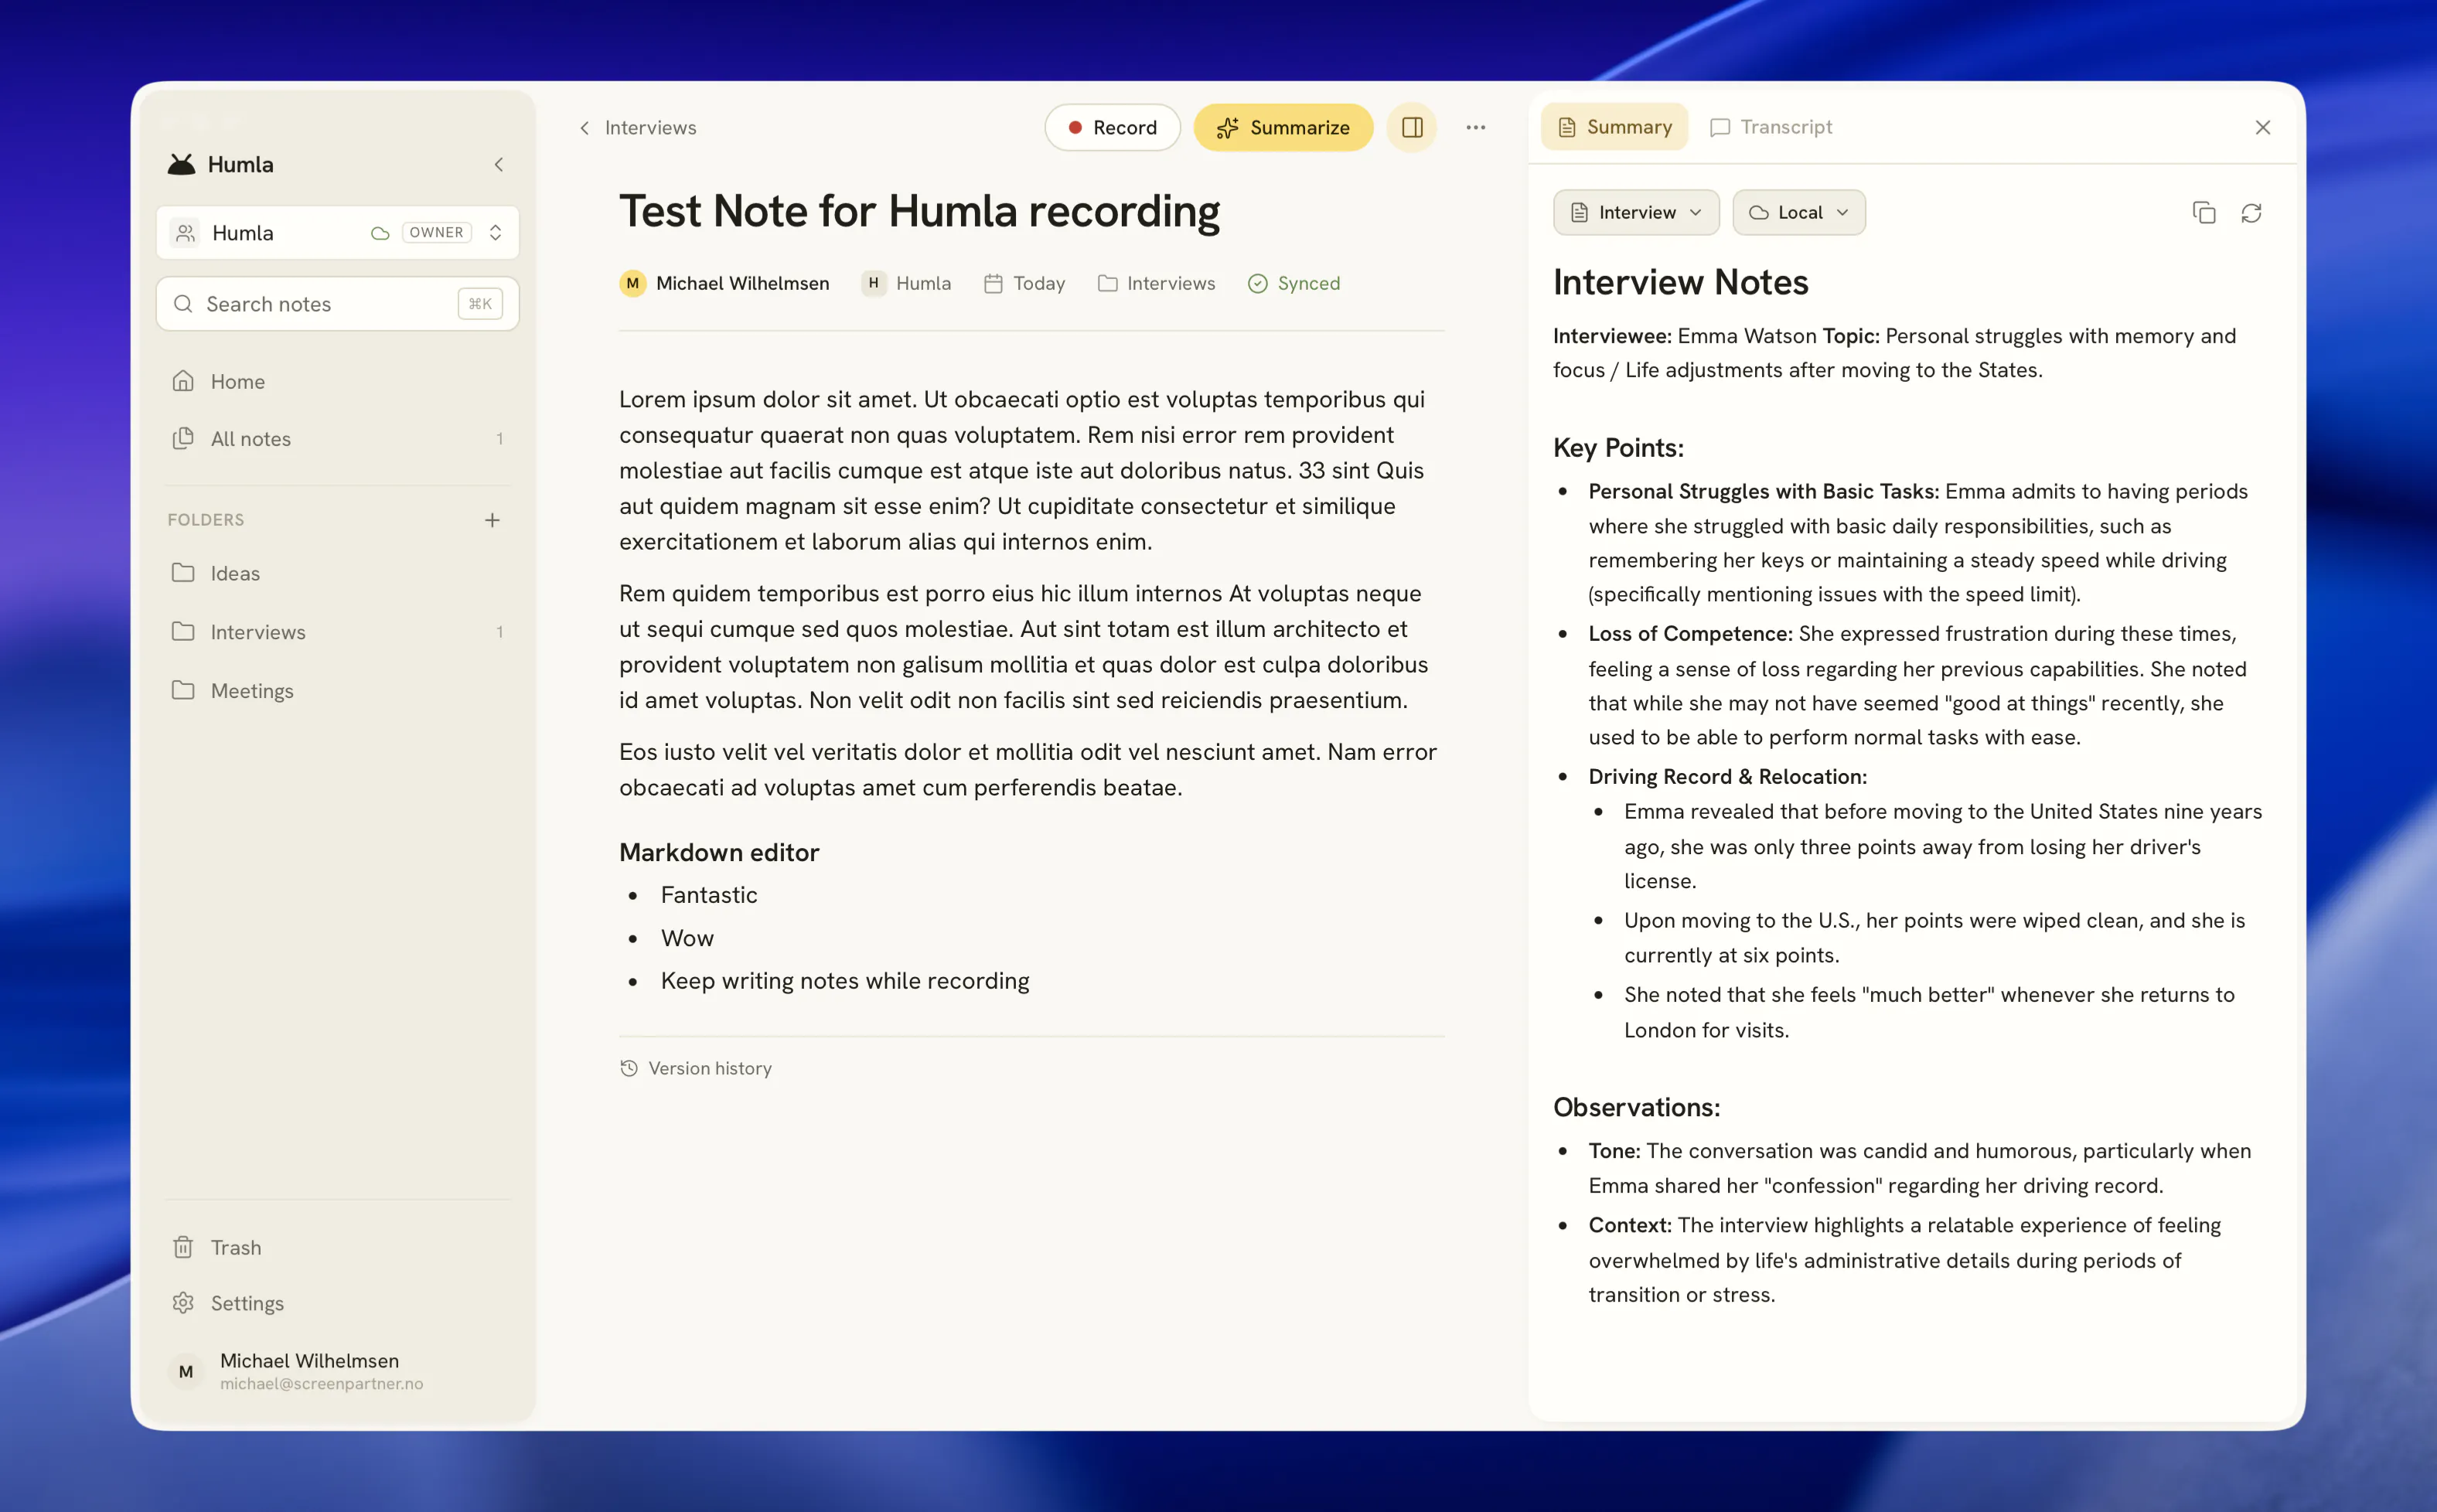
Task: Focus the Search notes field
Action: pyautogui.click(x=338, y=304)
